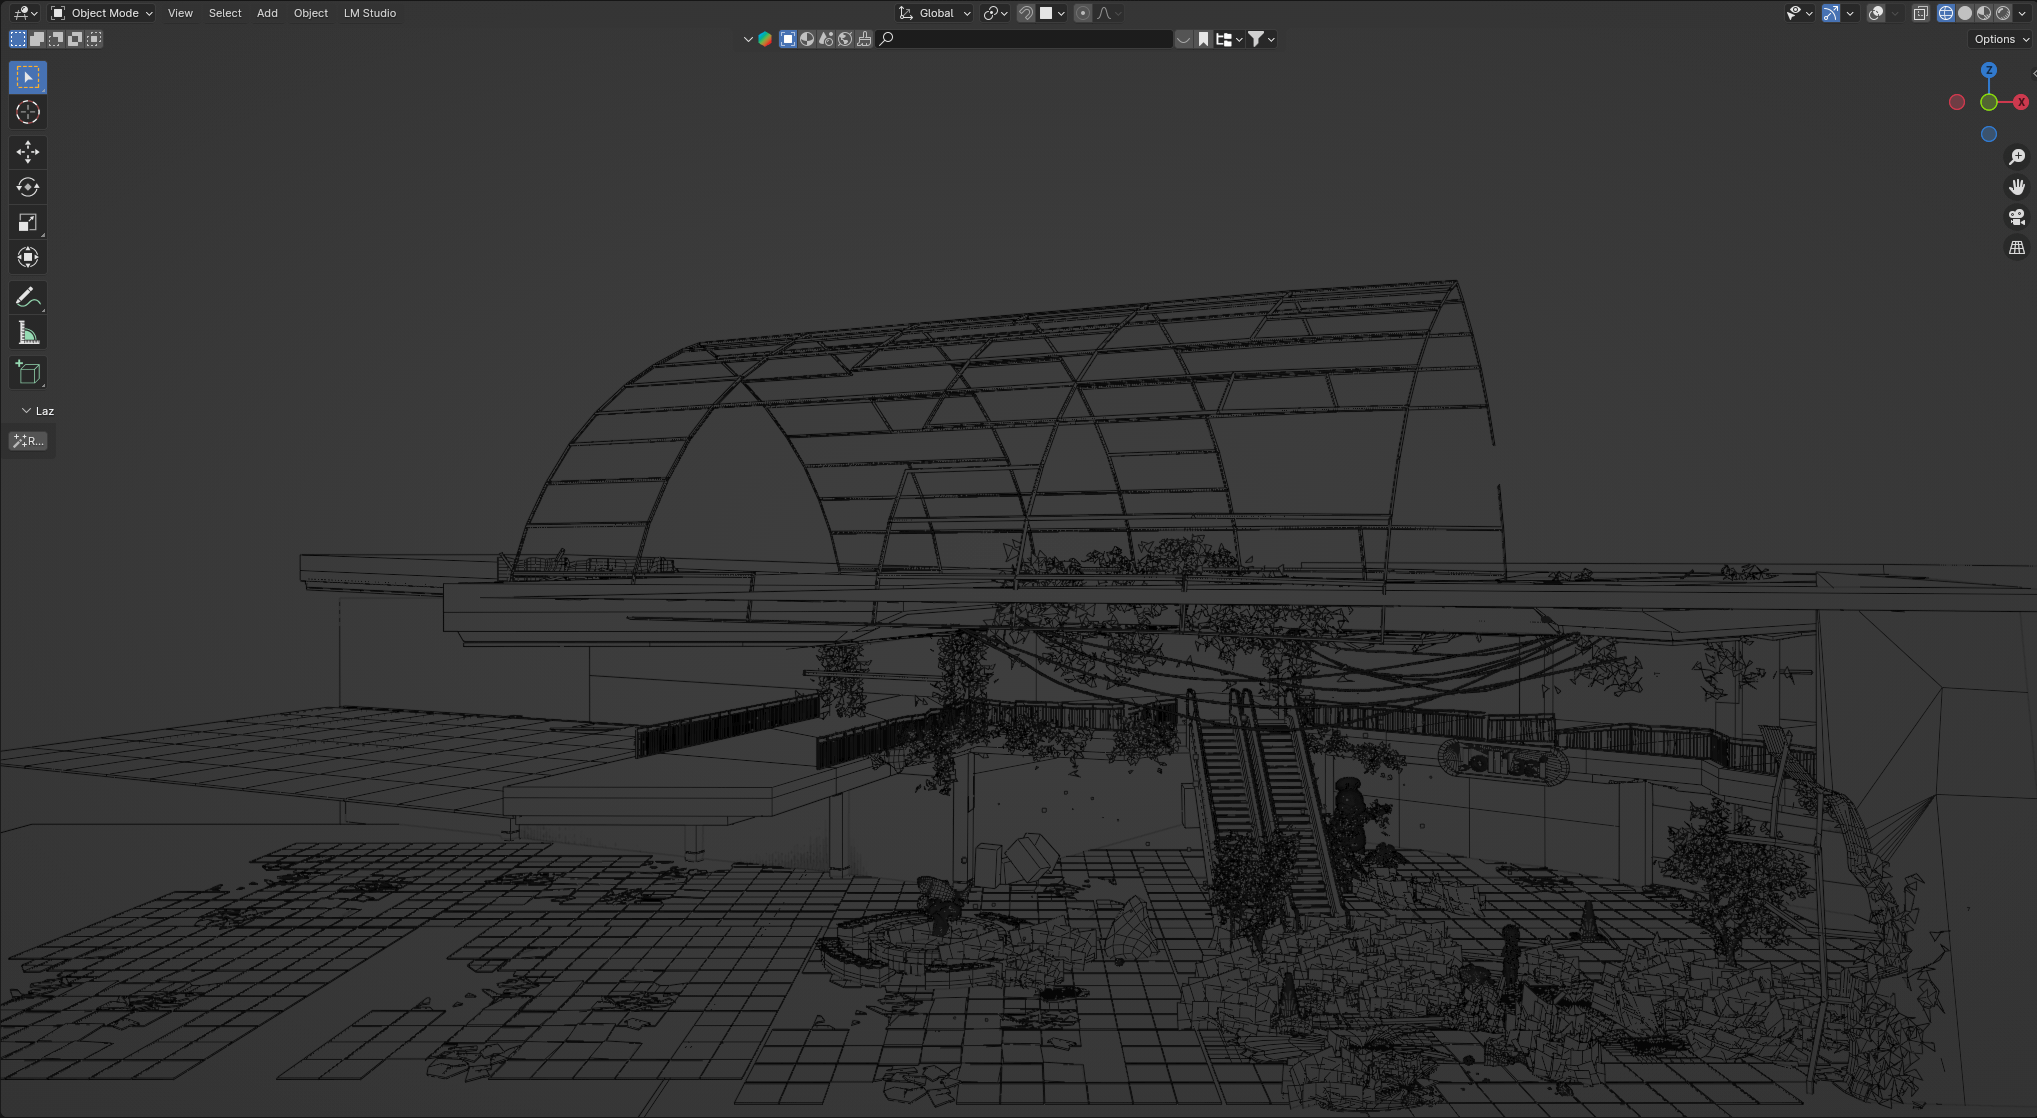2037x1118 pixels.
Task: Click the green Y axis gizmo circle
Action: (x=1989, y=102)
